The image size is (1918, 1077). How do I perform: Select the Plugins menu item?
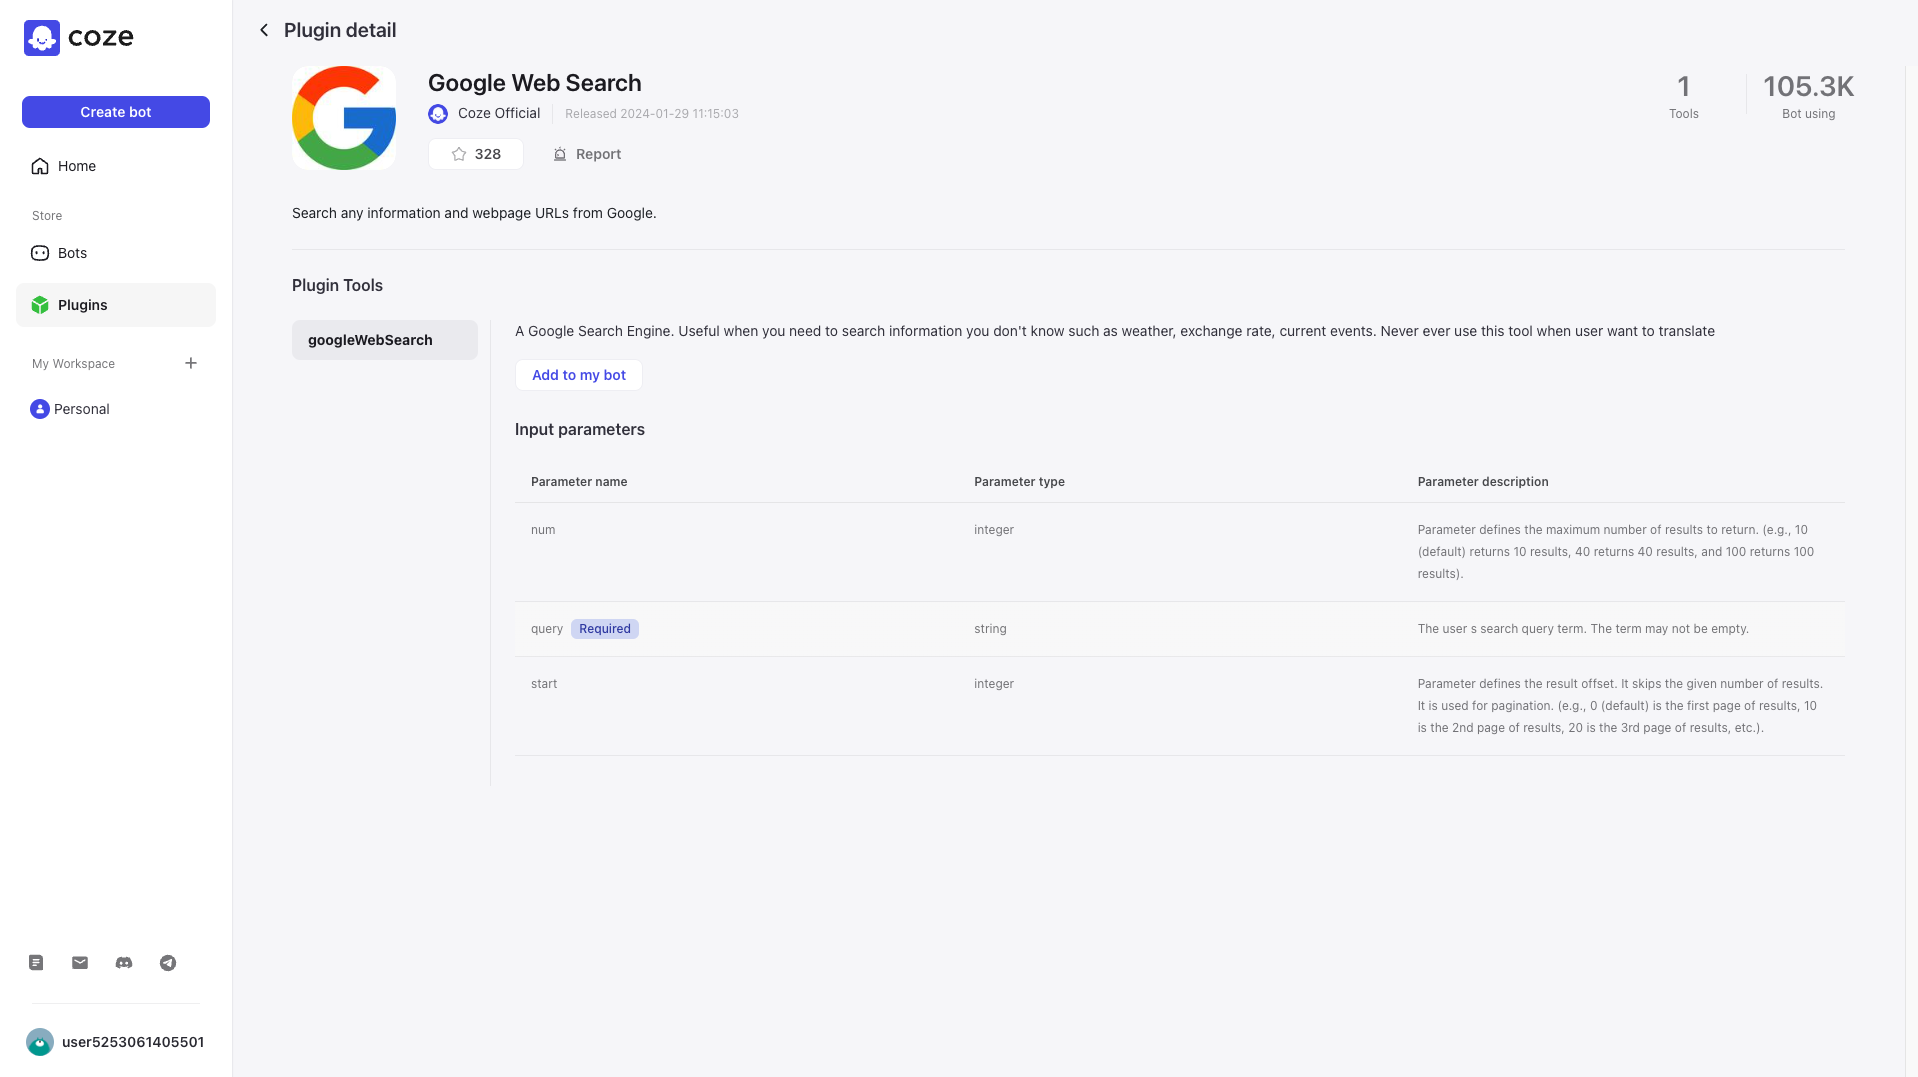(x=82, y=305)
